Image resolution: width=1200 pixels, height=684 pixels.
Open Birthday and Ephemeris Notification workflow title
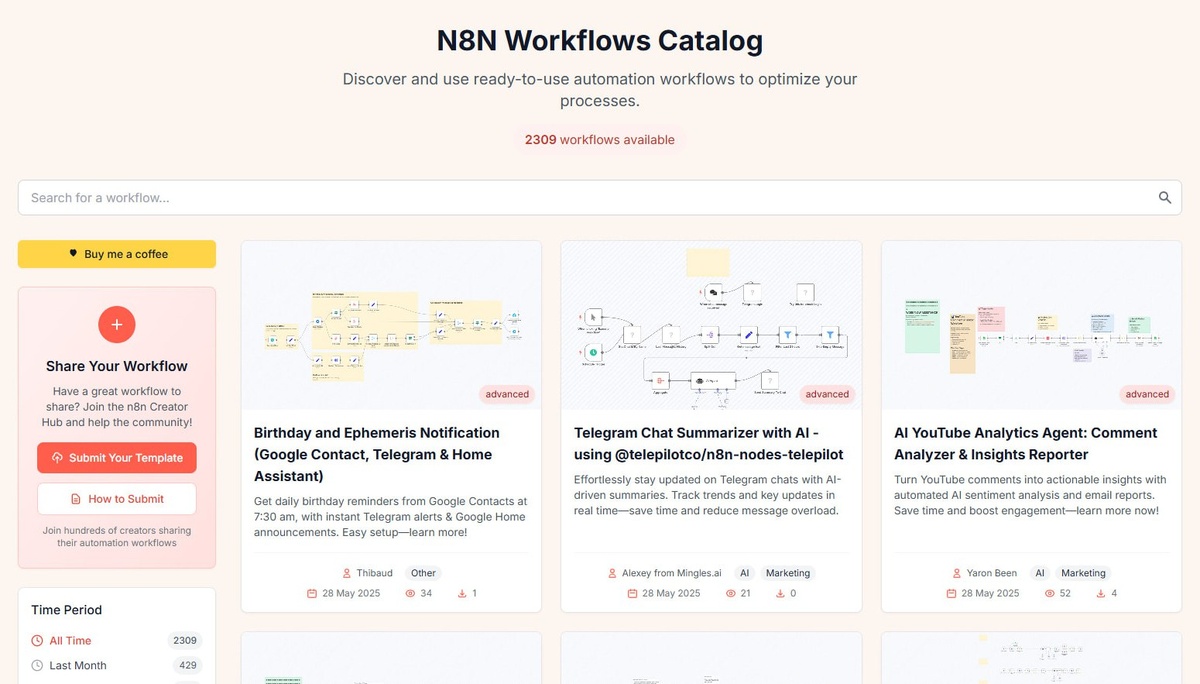click(377, 454)
